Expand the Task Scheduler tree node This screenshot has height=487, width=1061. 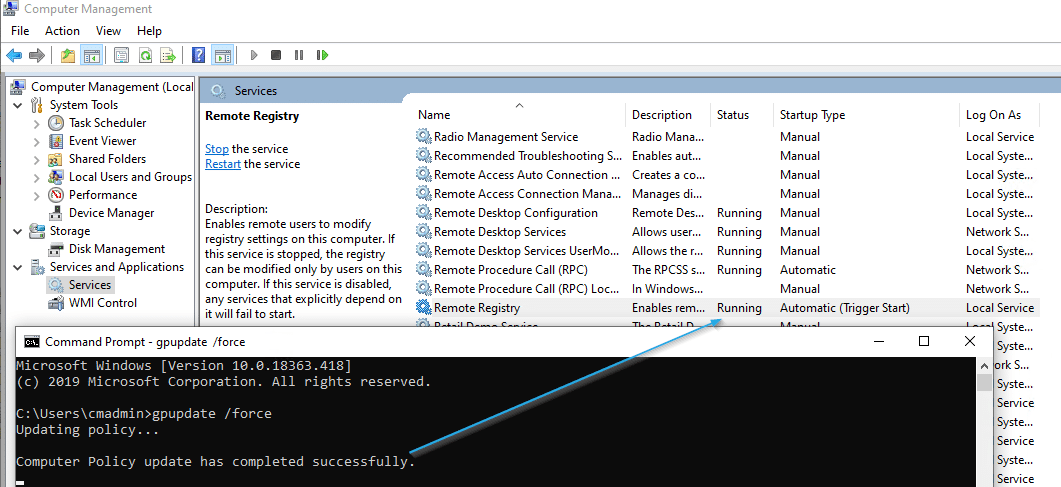[x=37, y=123]
